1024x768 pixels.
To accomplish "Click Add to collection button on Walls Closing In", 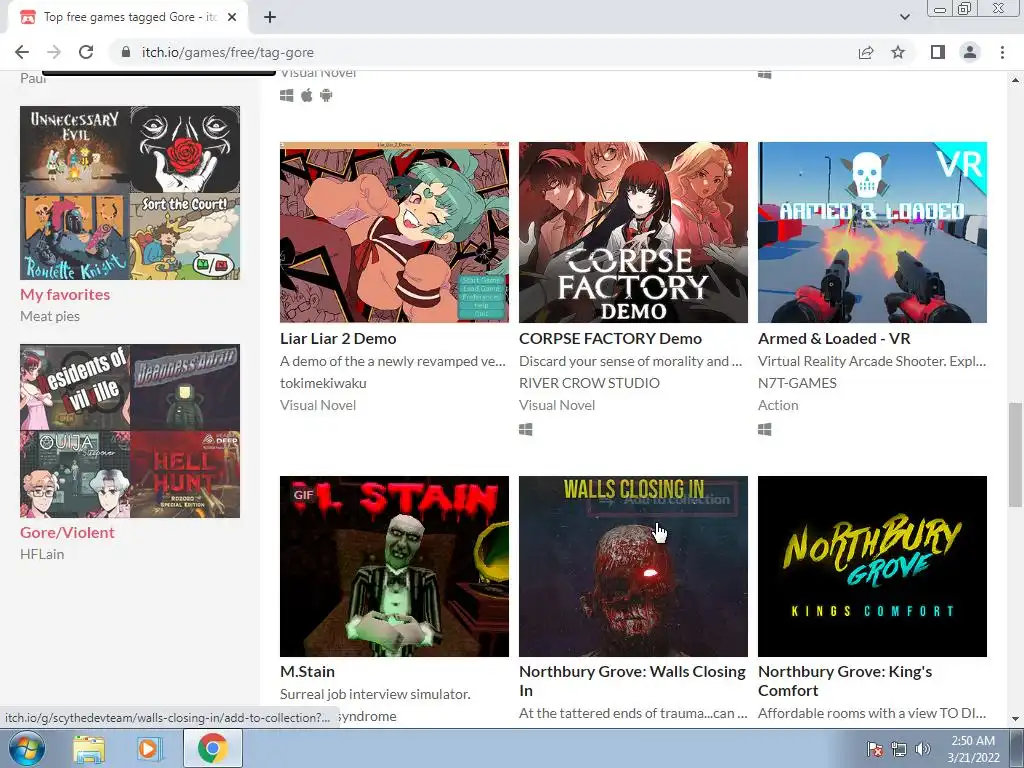I will coord(662,500).
